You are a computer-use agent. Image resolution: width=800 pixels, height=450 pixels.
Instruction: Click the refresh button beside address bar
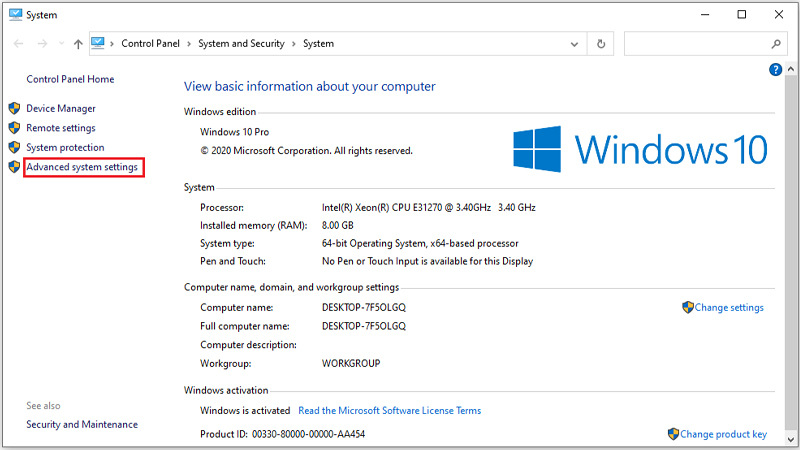point(601,44)
